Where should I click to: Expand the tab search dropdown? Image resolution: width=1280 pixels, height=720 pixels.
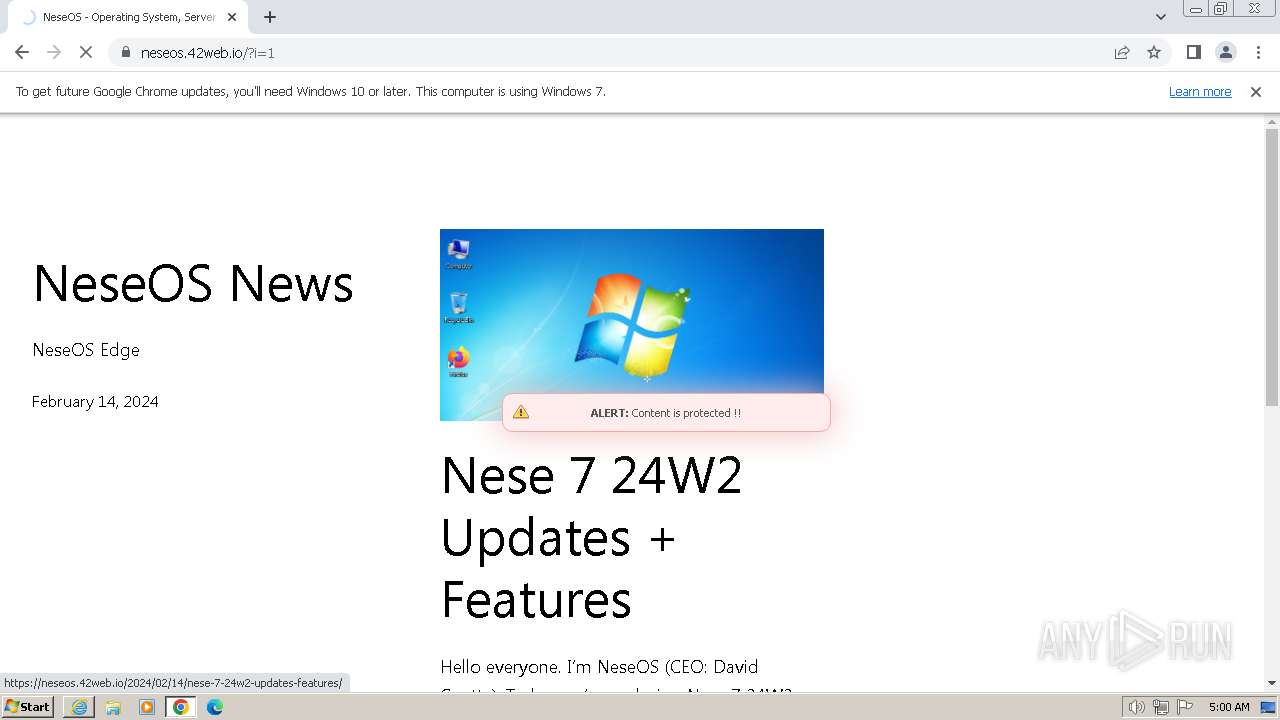tap(1160, 17)
